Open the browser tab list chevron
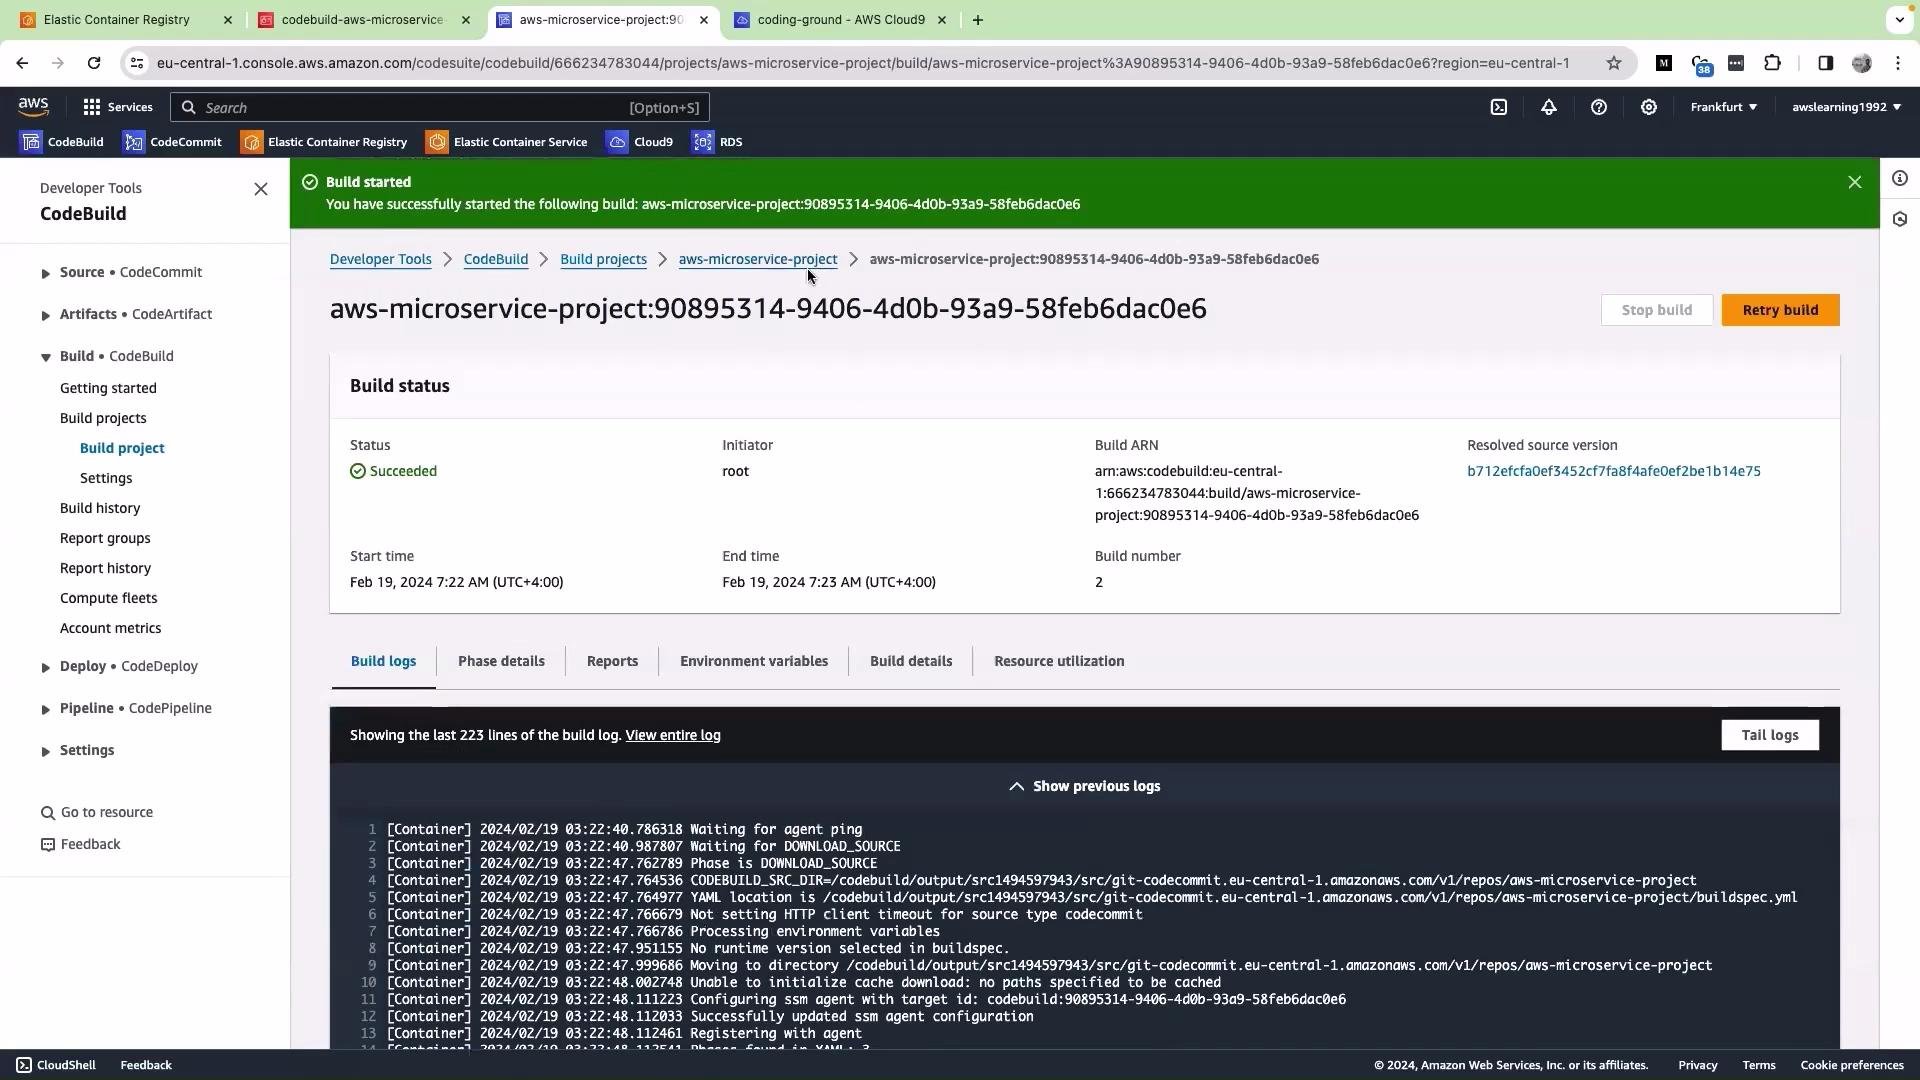This screenshot has height=1080, width=1920. click(x=1898, y=19)
